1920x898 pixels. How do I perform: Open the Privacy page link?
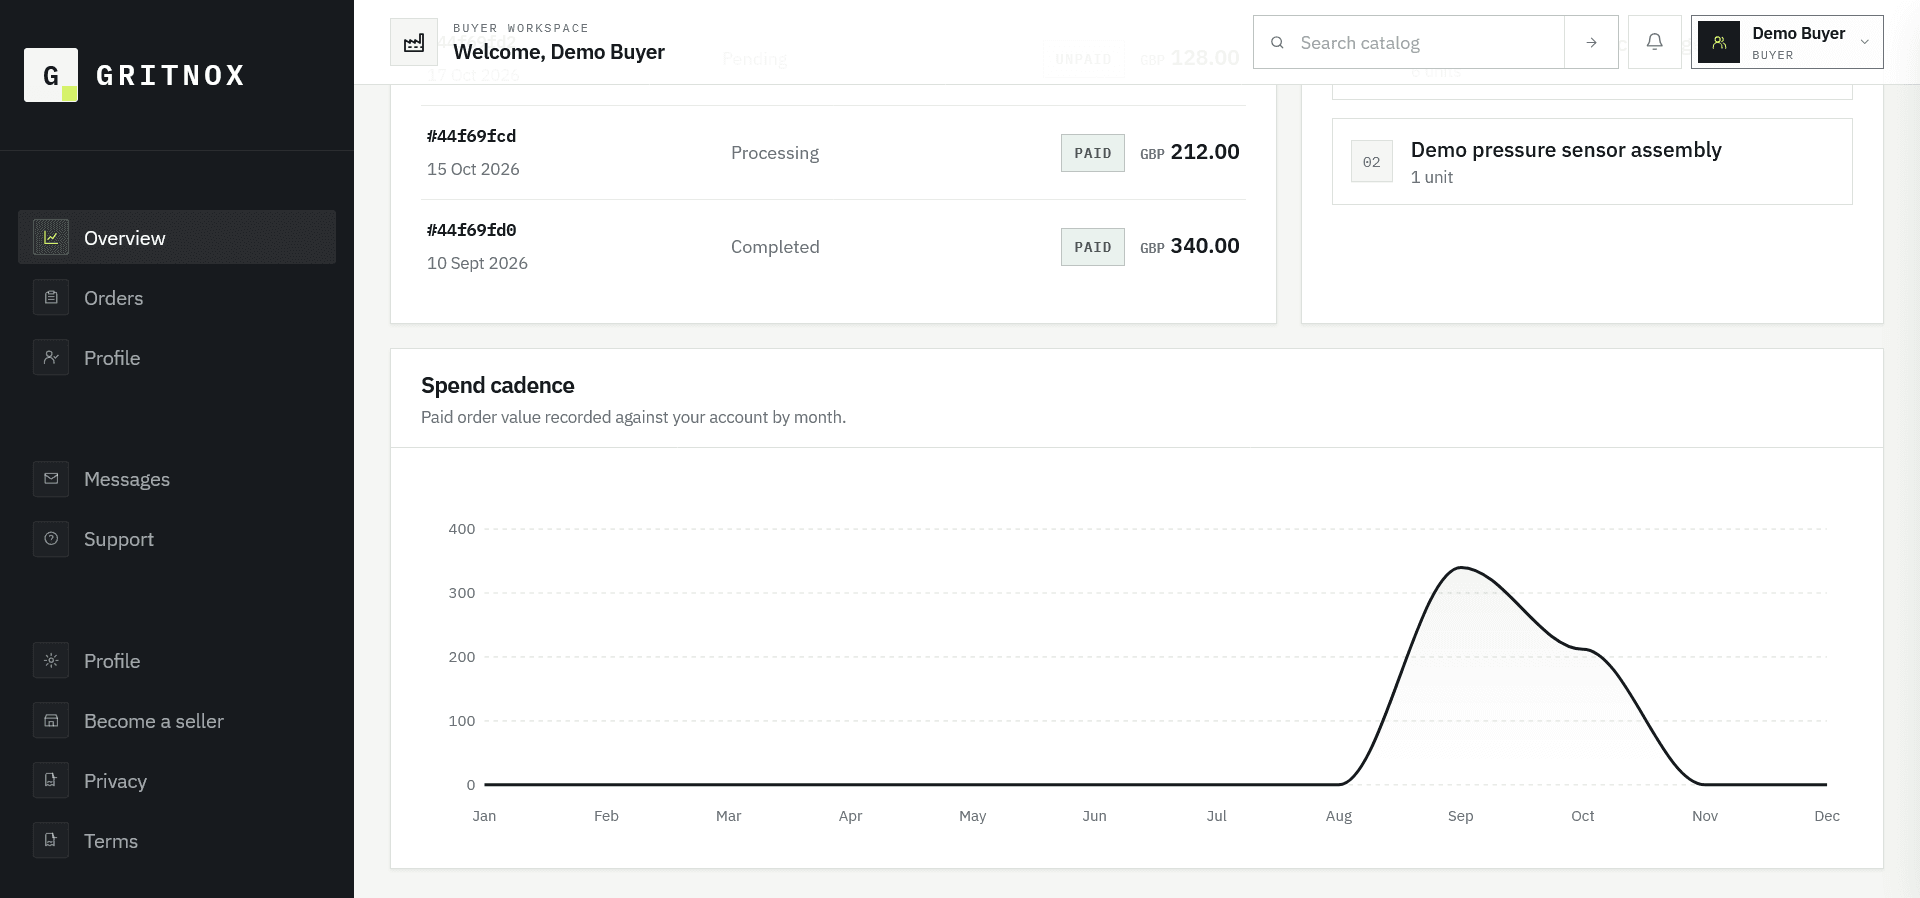tap(177, 780)
